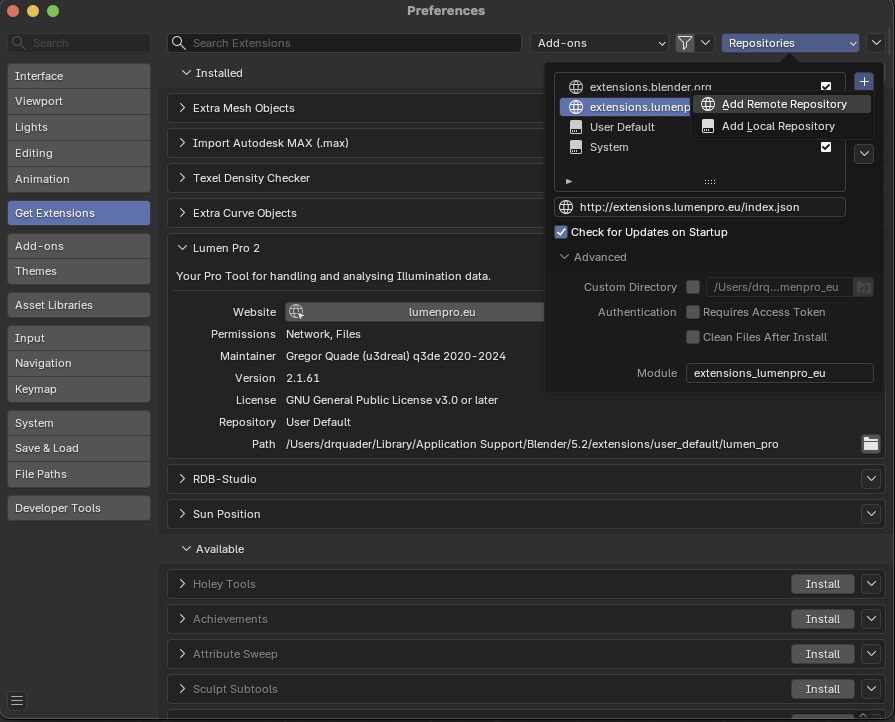Click the magnifier icon in Search Extensions
The height and width of the screenshot is (722, 895).
coord(179,43)
